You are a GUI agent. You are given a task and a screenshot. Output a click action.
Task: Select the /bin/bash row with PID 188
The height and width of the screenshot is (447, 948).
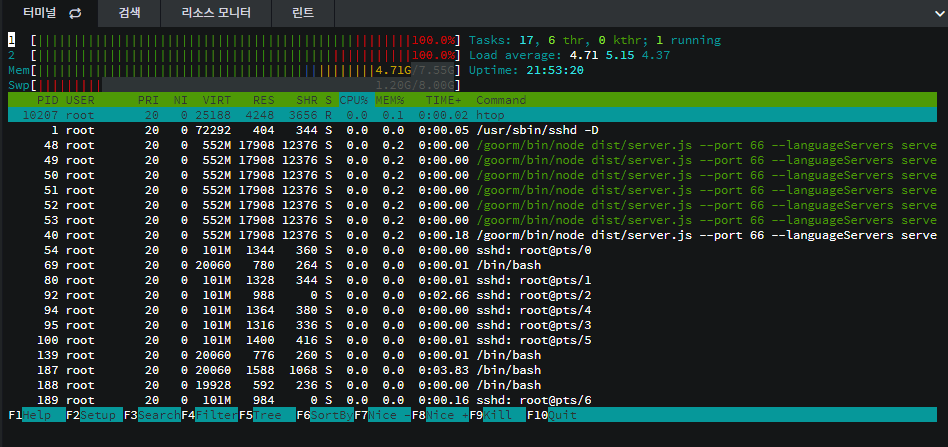coord(472,385)
